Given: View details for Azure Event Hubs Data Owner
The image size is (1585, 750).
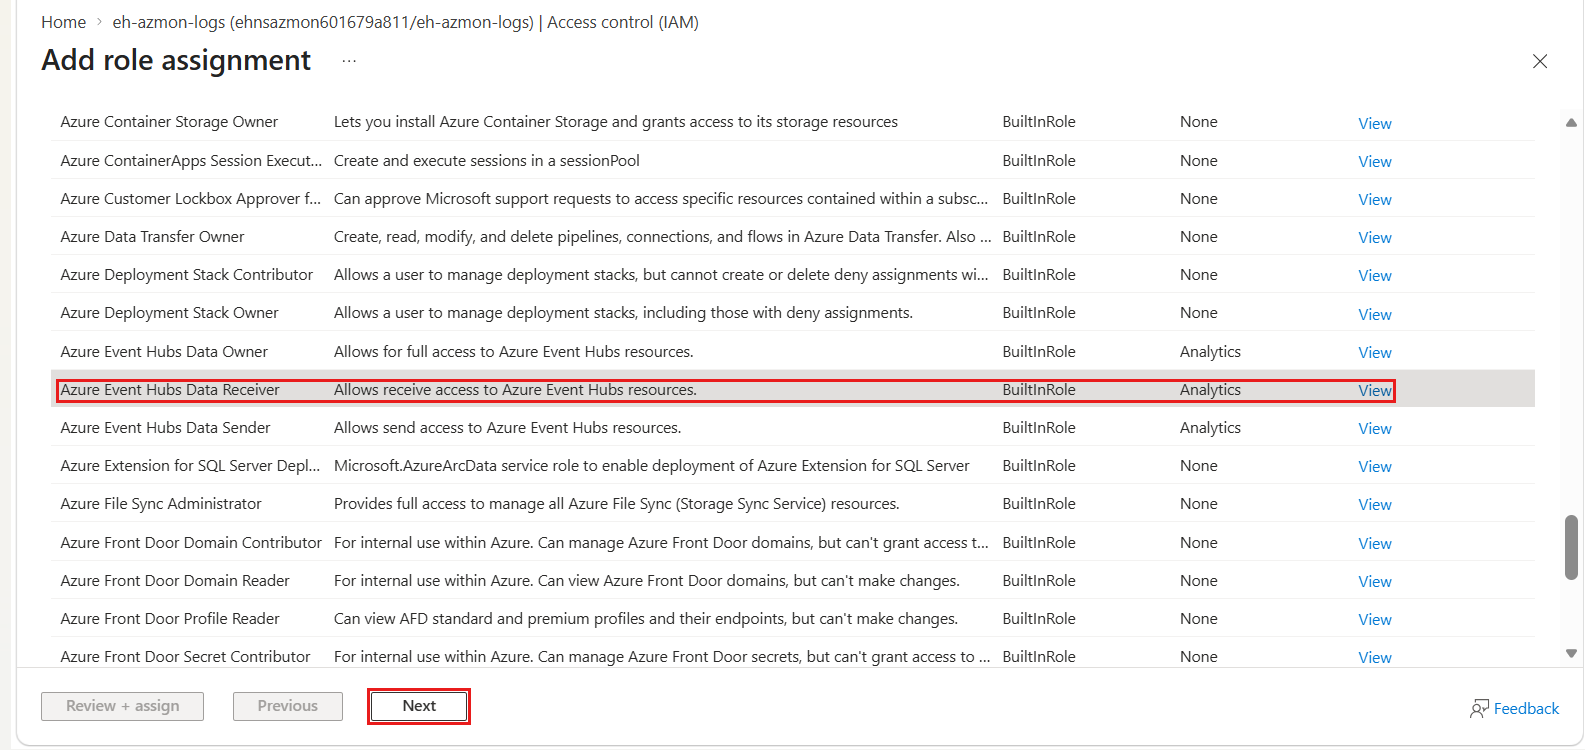Looking at the screenshot, I should click(1374, 352).
